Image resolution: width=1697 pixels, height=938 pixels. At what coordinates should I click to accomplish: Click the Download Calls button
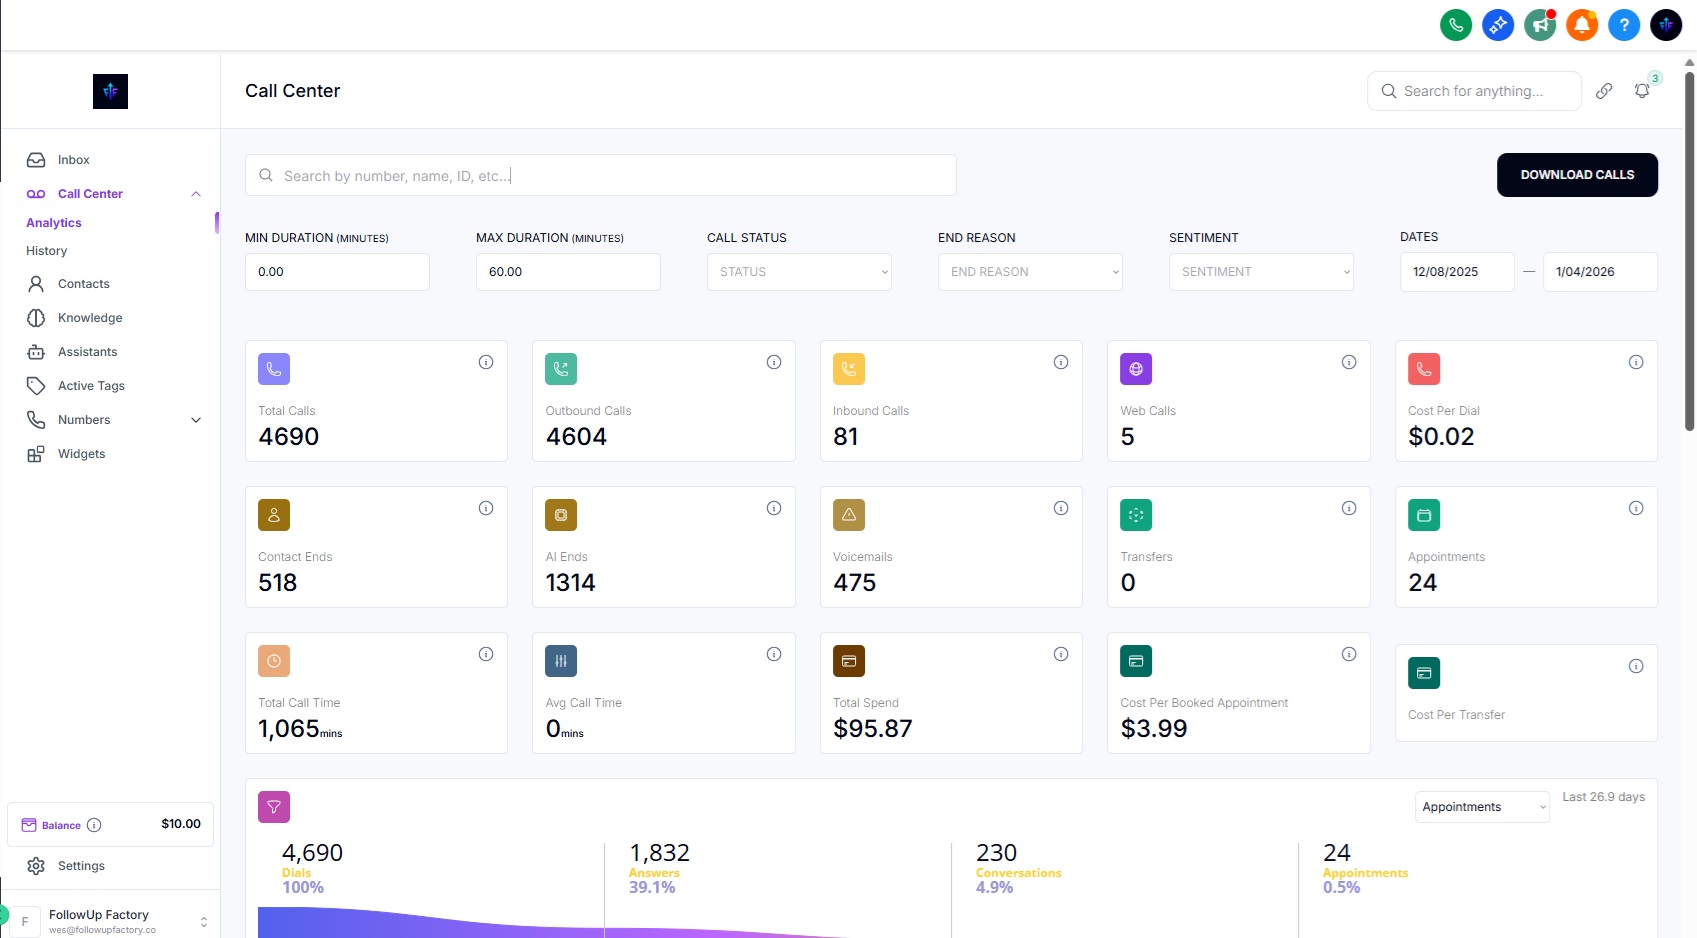point(1577,175)
